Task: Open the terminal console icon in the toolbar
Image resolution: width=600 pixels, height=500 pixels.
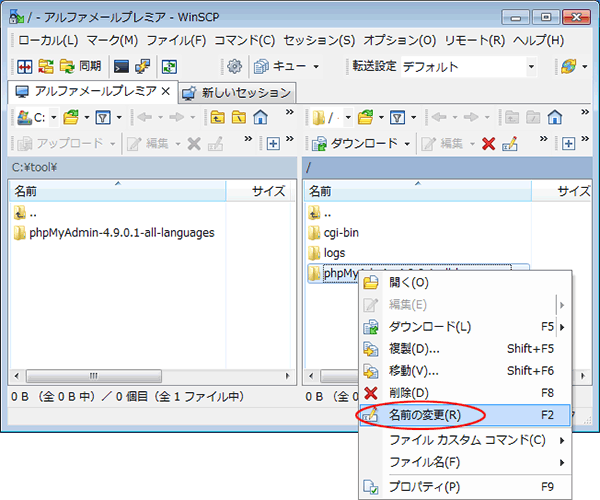Action: tap(121, 67)
